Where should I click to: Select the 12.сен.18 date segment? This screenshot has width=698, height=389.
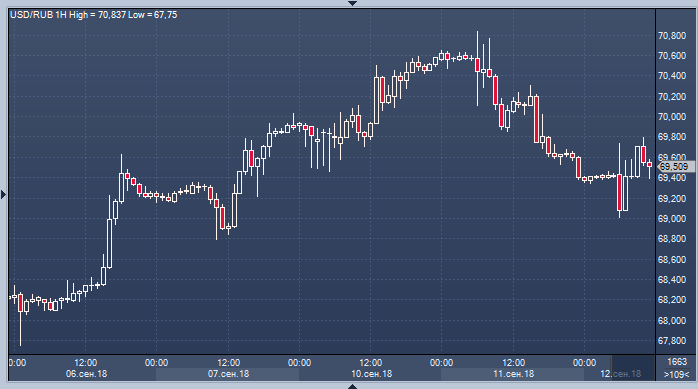[x=620, y=374]
